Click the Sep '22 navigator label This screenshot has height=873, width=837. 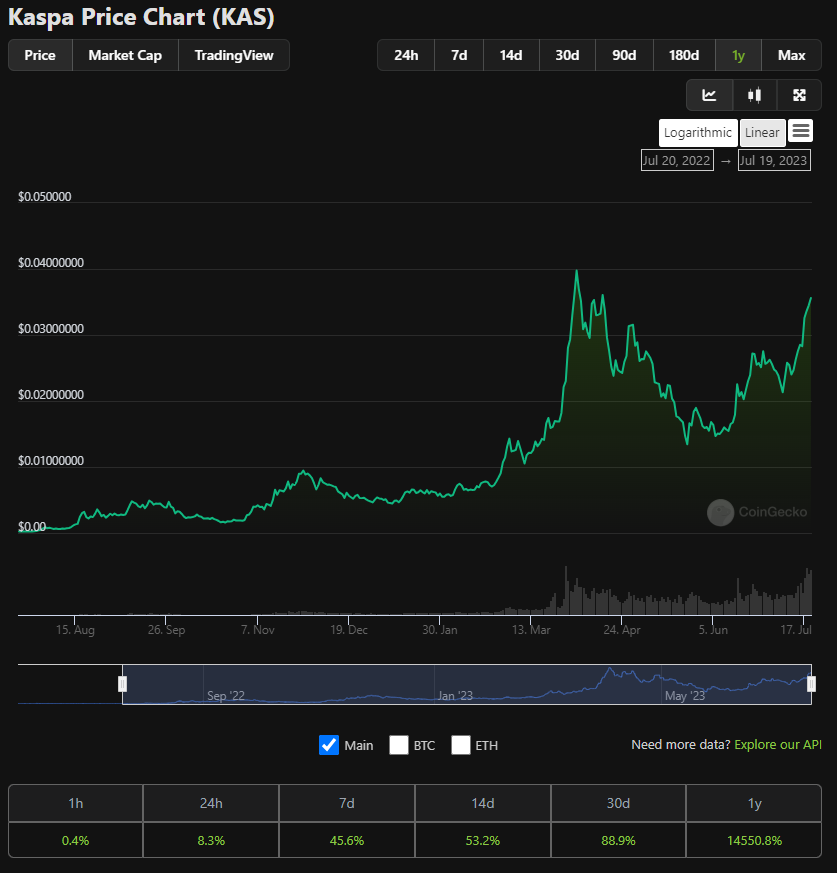[226, 695]
